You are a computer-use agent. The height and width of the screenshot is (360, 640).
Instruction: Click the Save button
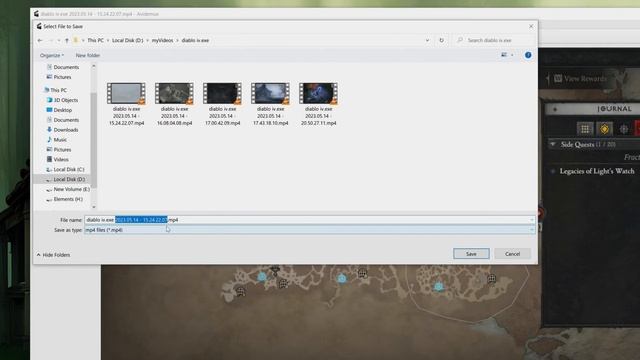[x=471, y=254]
